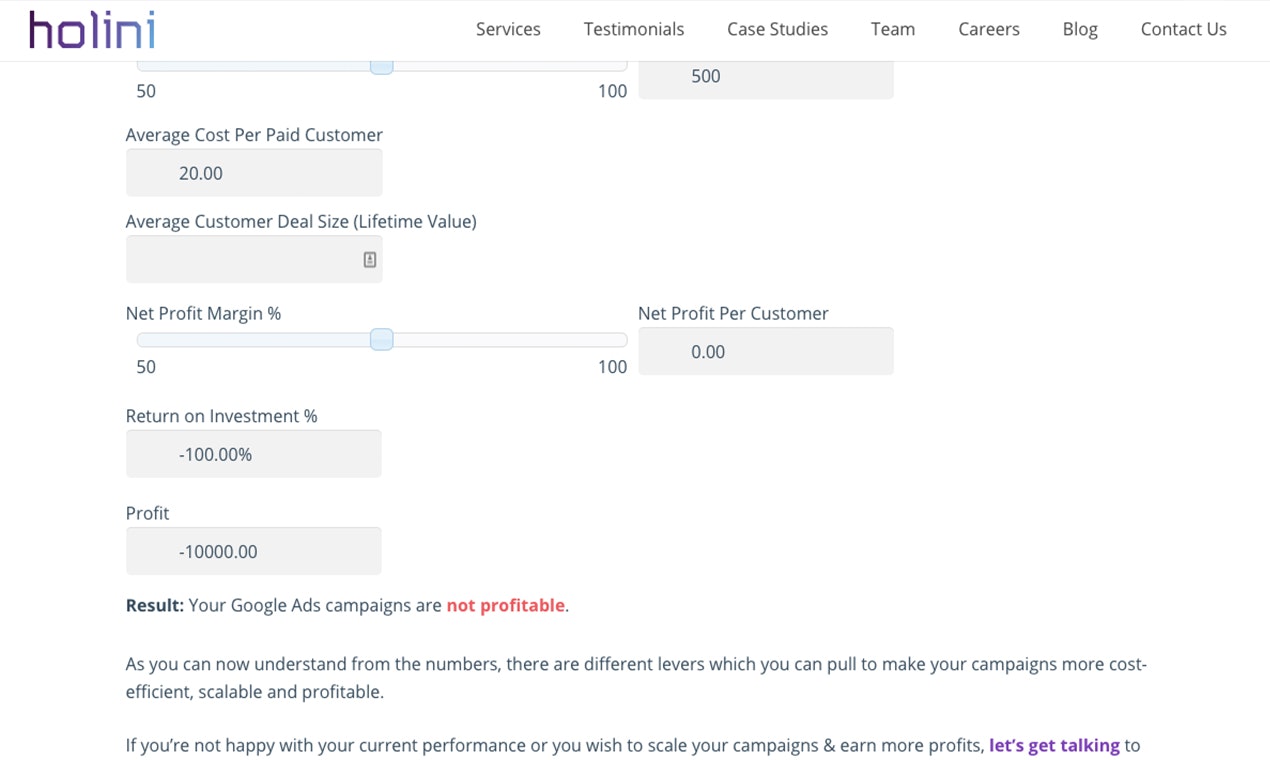The height and width of the screenshot is (760, 1270).
Task: Open the Case Studies page
Action: [x=777, y=29]
